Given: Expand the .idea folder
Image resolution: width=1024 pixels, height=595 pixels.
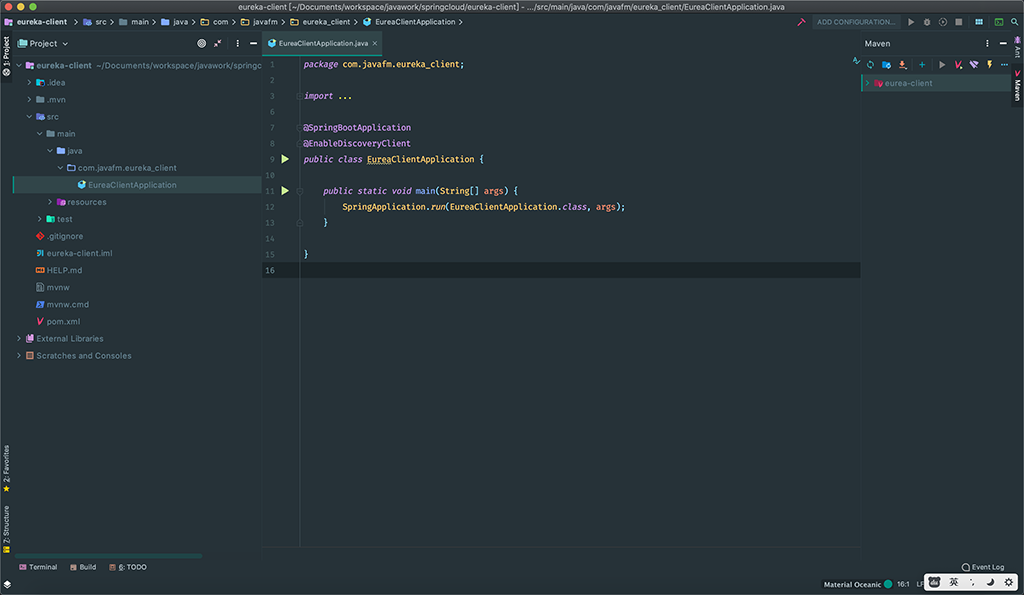Looking at the screenshot, I should (x=30, y=83).
